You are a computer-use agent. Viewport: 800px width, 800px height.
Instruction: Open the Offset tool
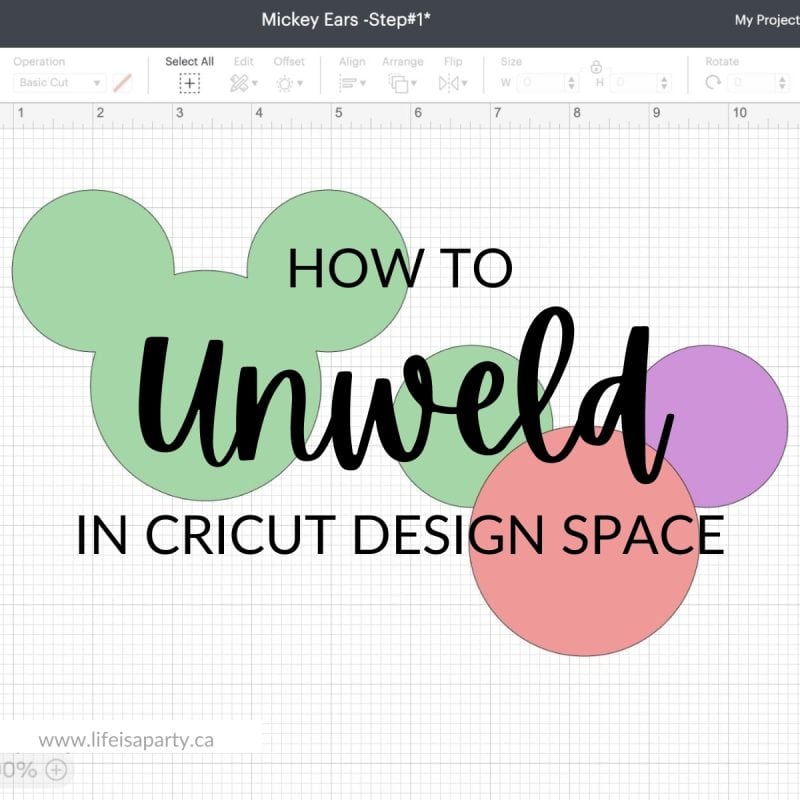point(283,82)
